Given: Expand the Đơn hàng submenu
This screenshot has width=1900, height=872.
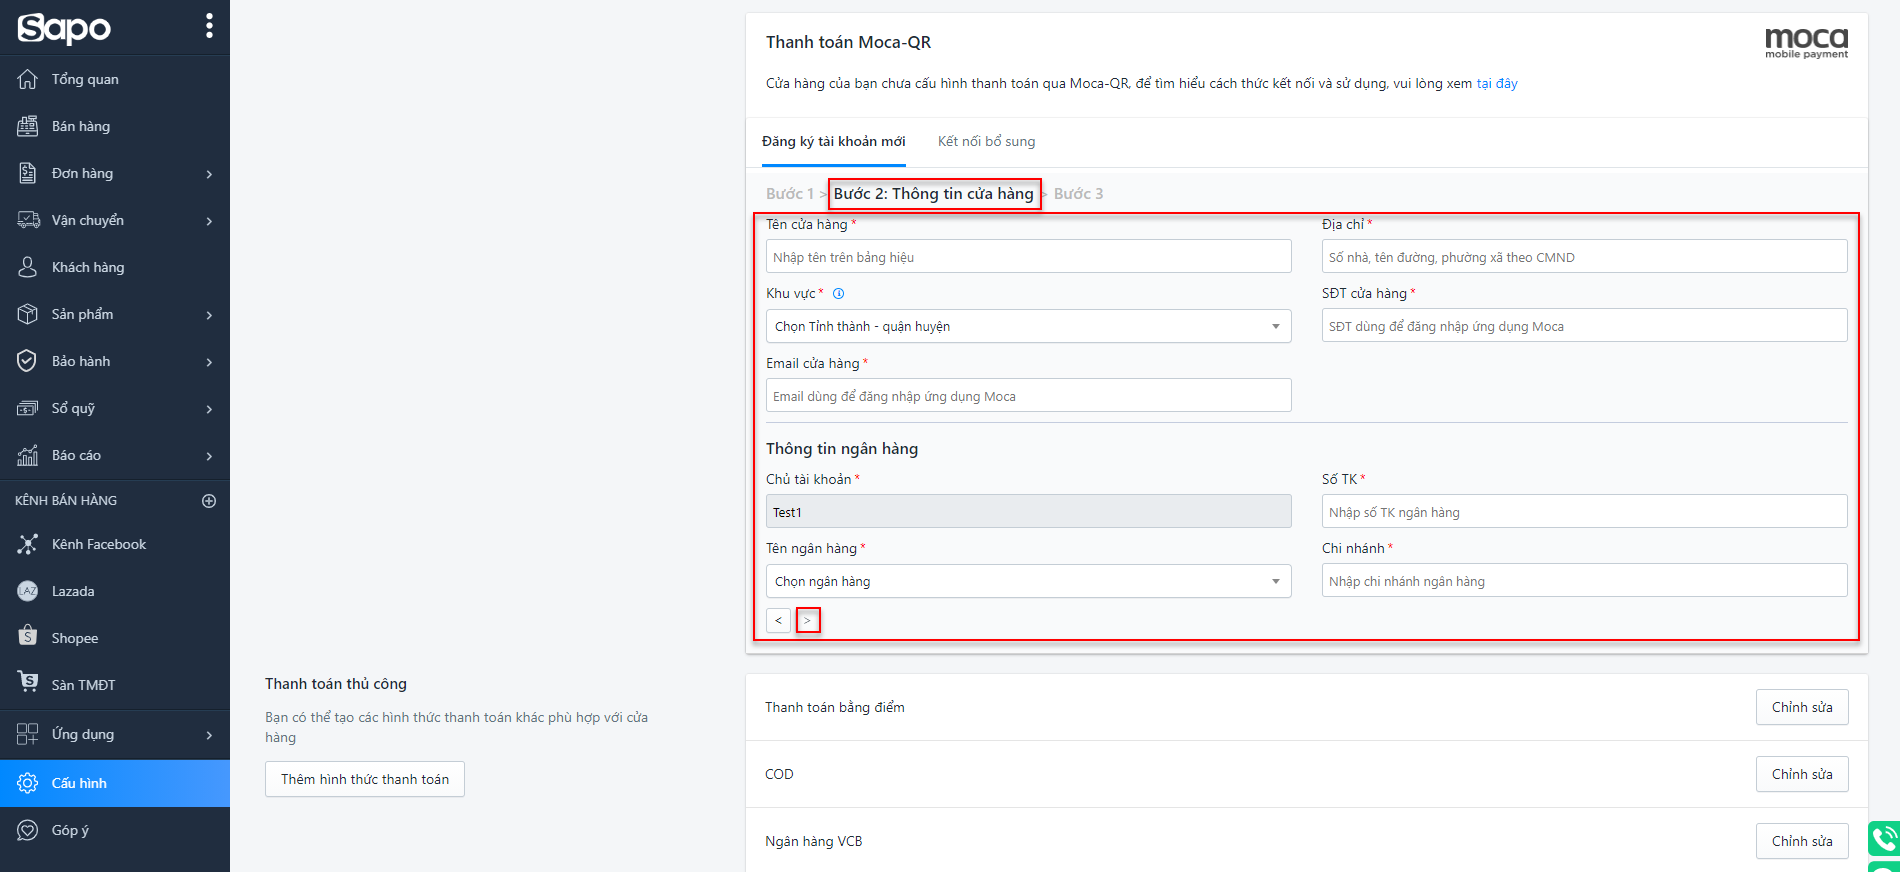Looking at the screenshot, I should coord(209,174).
